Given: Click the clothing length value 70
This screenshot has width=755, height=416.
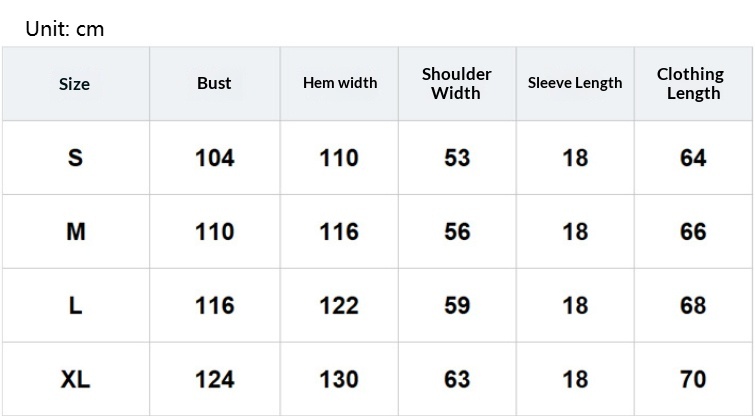Looking at the screenshot, I should pos(693,379).
